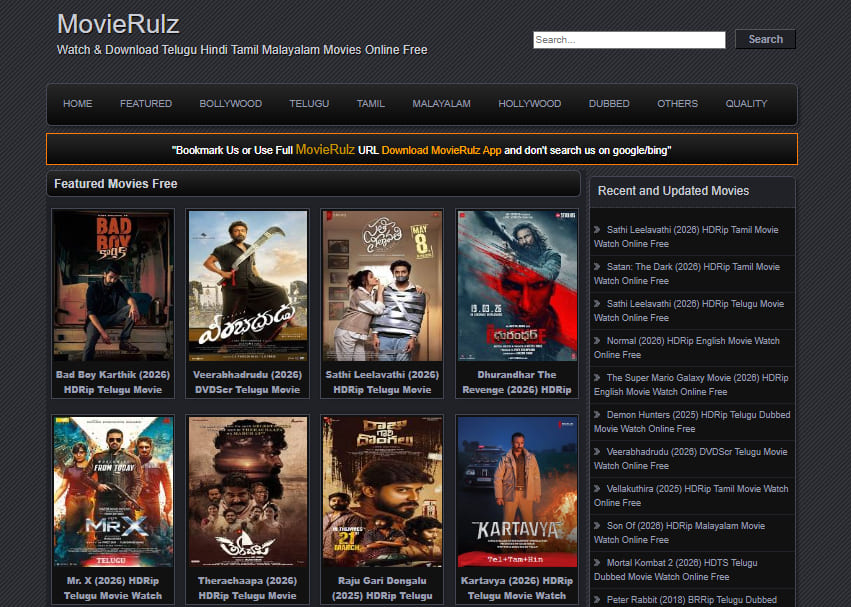Click Dhurandhar The Revenge (2026) title link
This screenshot has width=851, height=607.
(517, 382)
